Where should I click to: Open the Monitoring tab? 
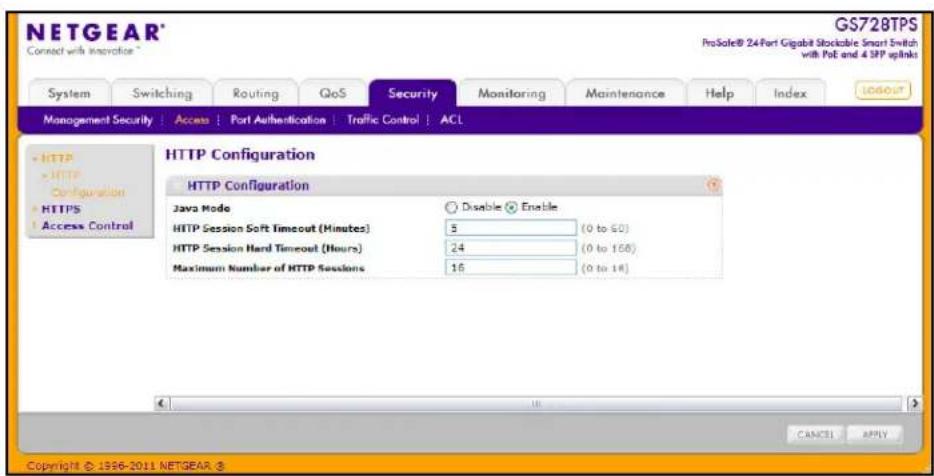point(512,94)
